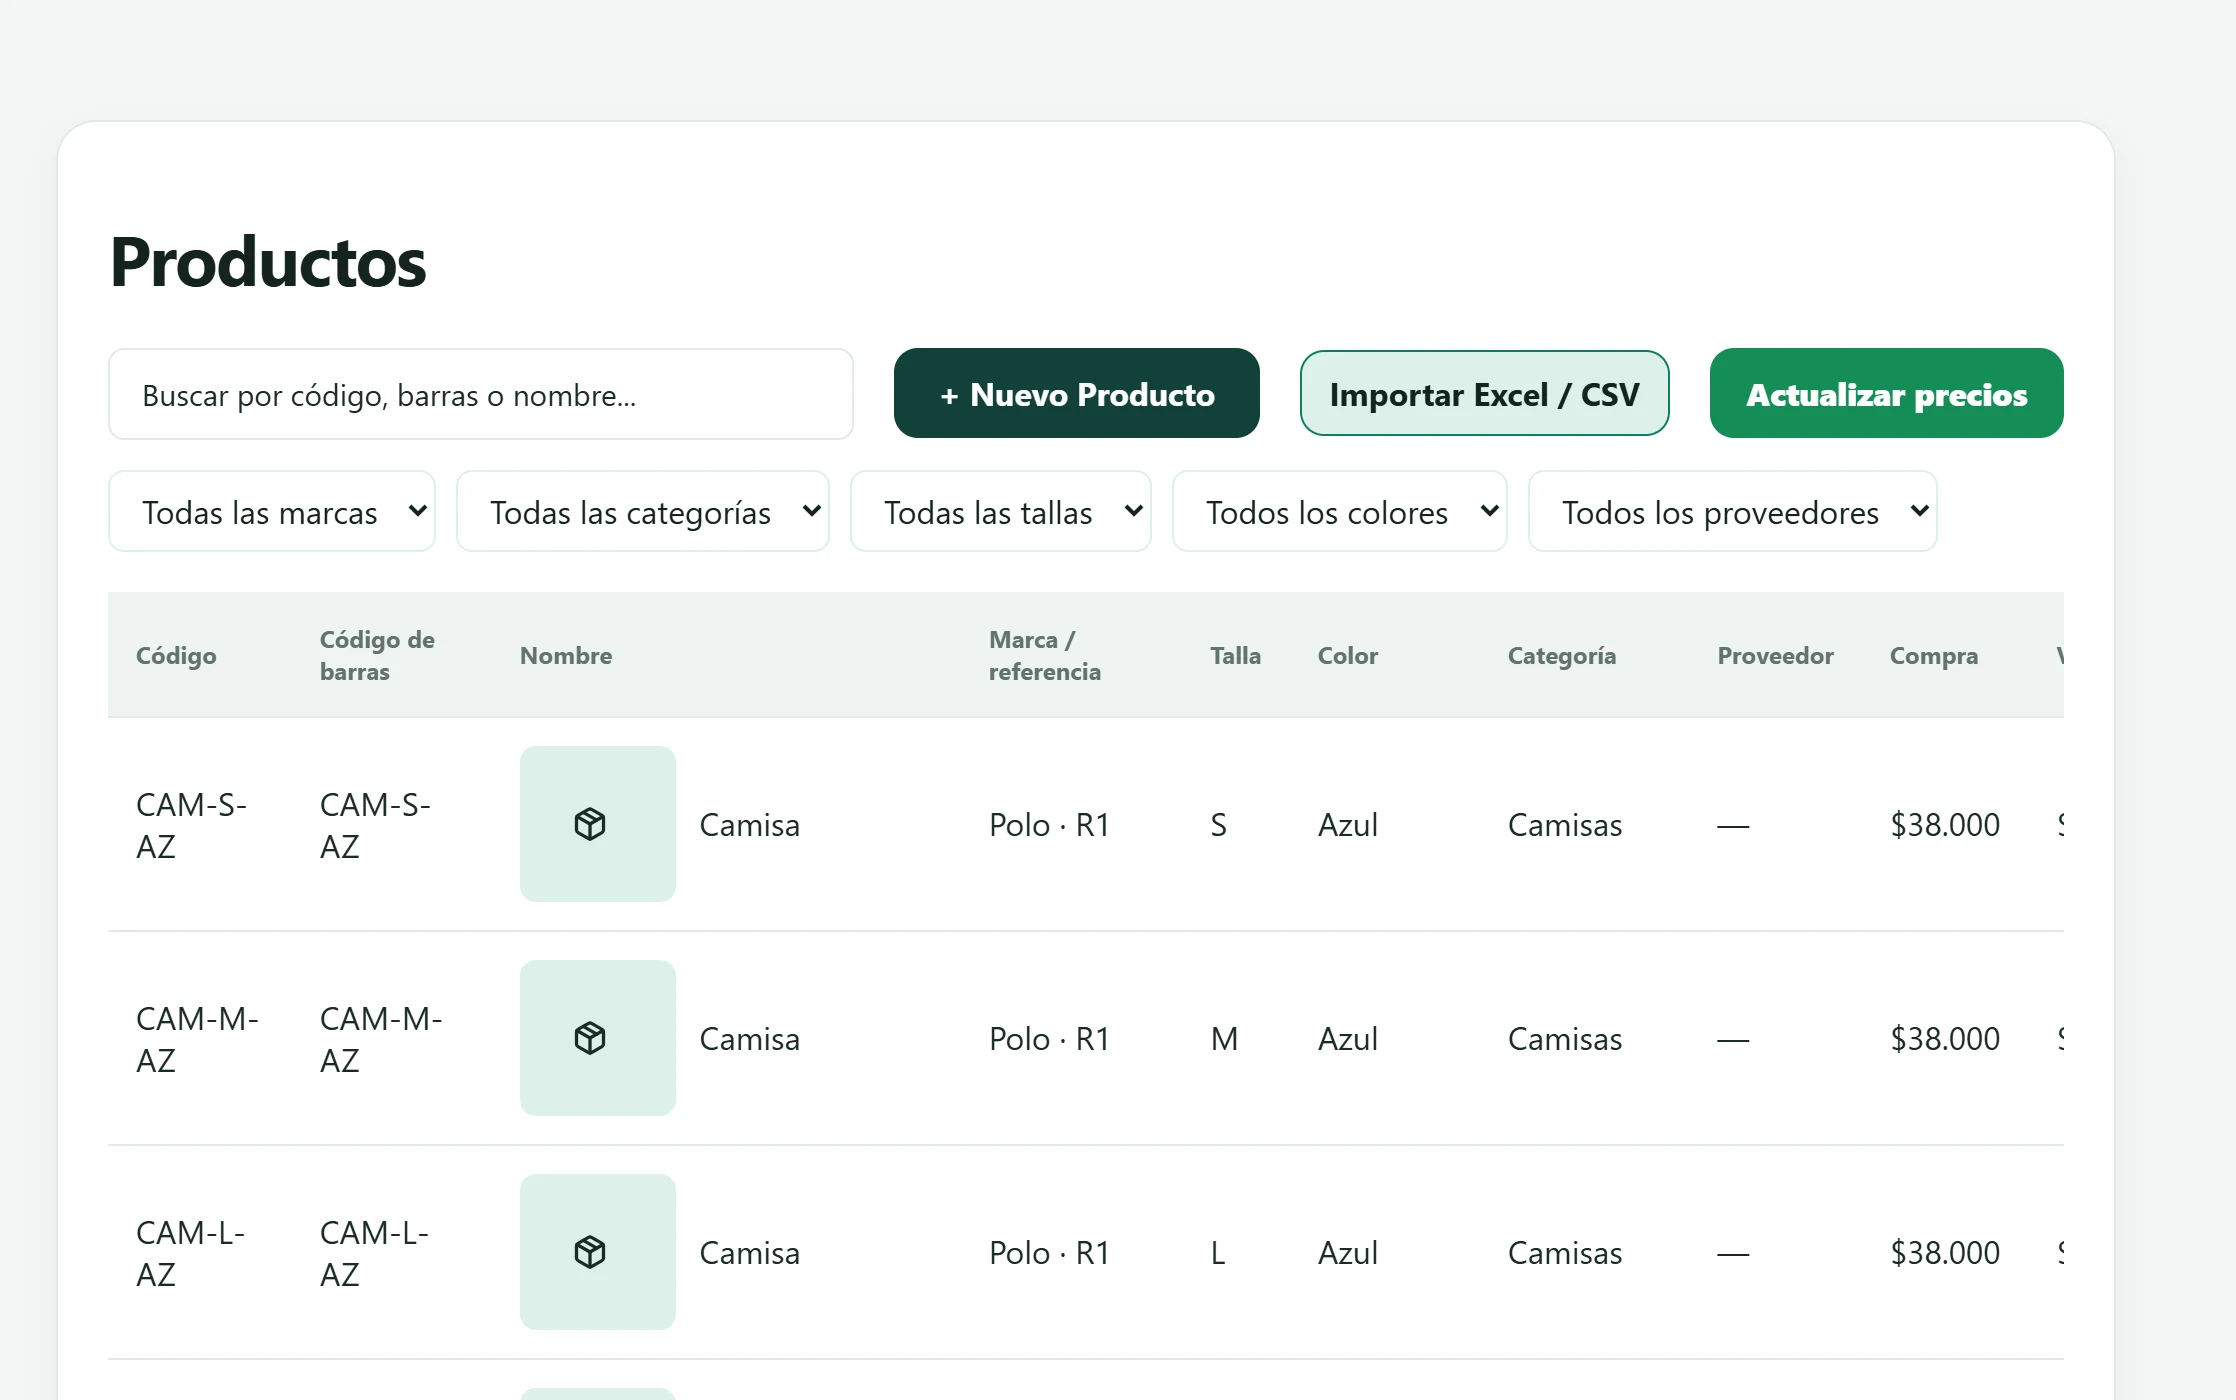Click size 'M' cell
The image size is (2236, 1400).
tap(1224, 1039)
